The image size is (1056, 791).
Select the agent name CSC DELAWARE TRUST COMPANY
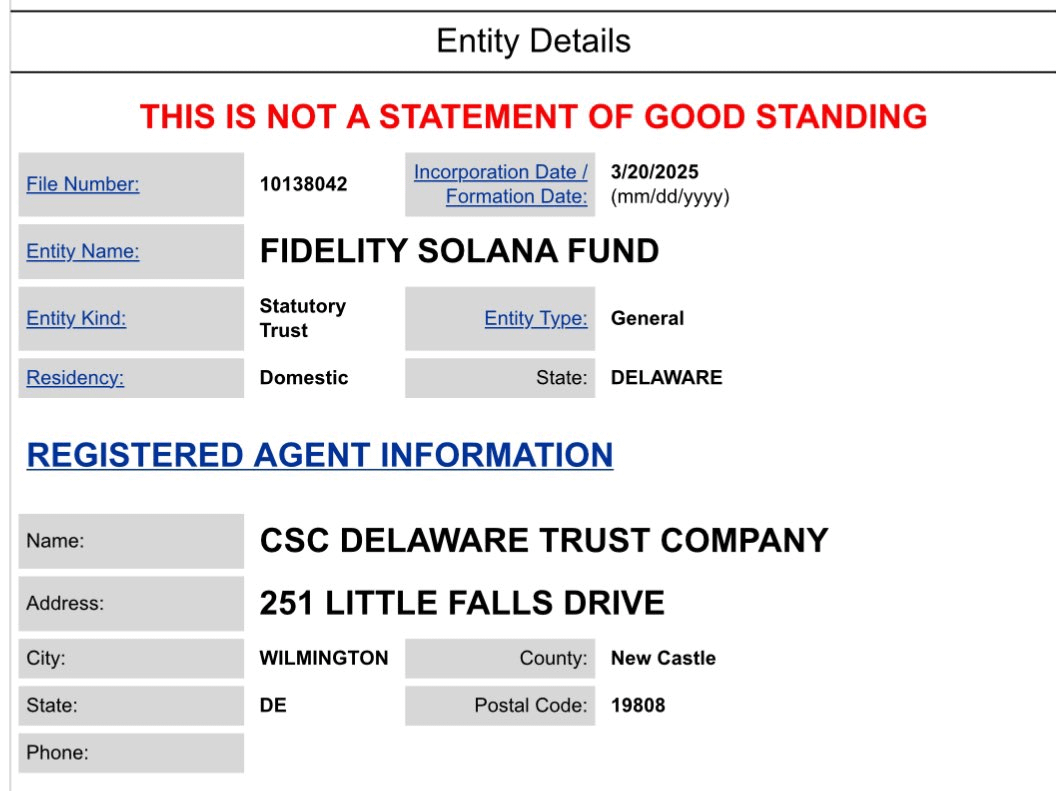pyautogui.click(x=540, y=540)
